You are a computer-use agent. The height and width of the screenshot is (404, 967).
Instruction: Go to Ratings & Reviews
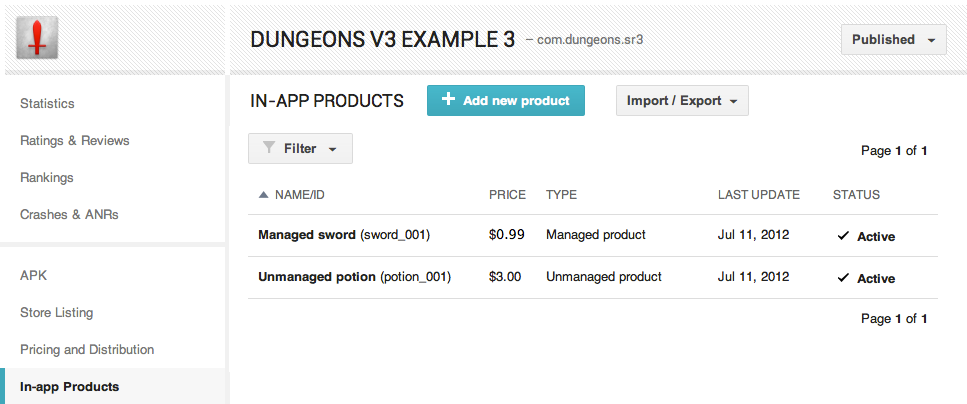(75, 141)
